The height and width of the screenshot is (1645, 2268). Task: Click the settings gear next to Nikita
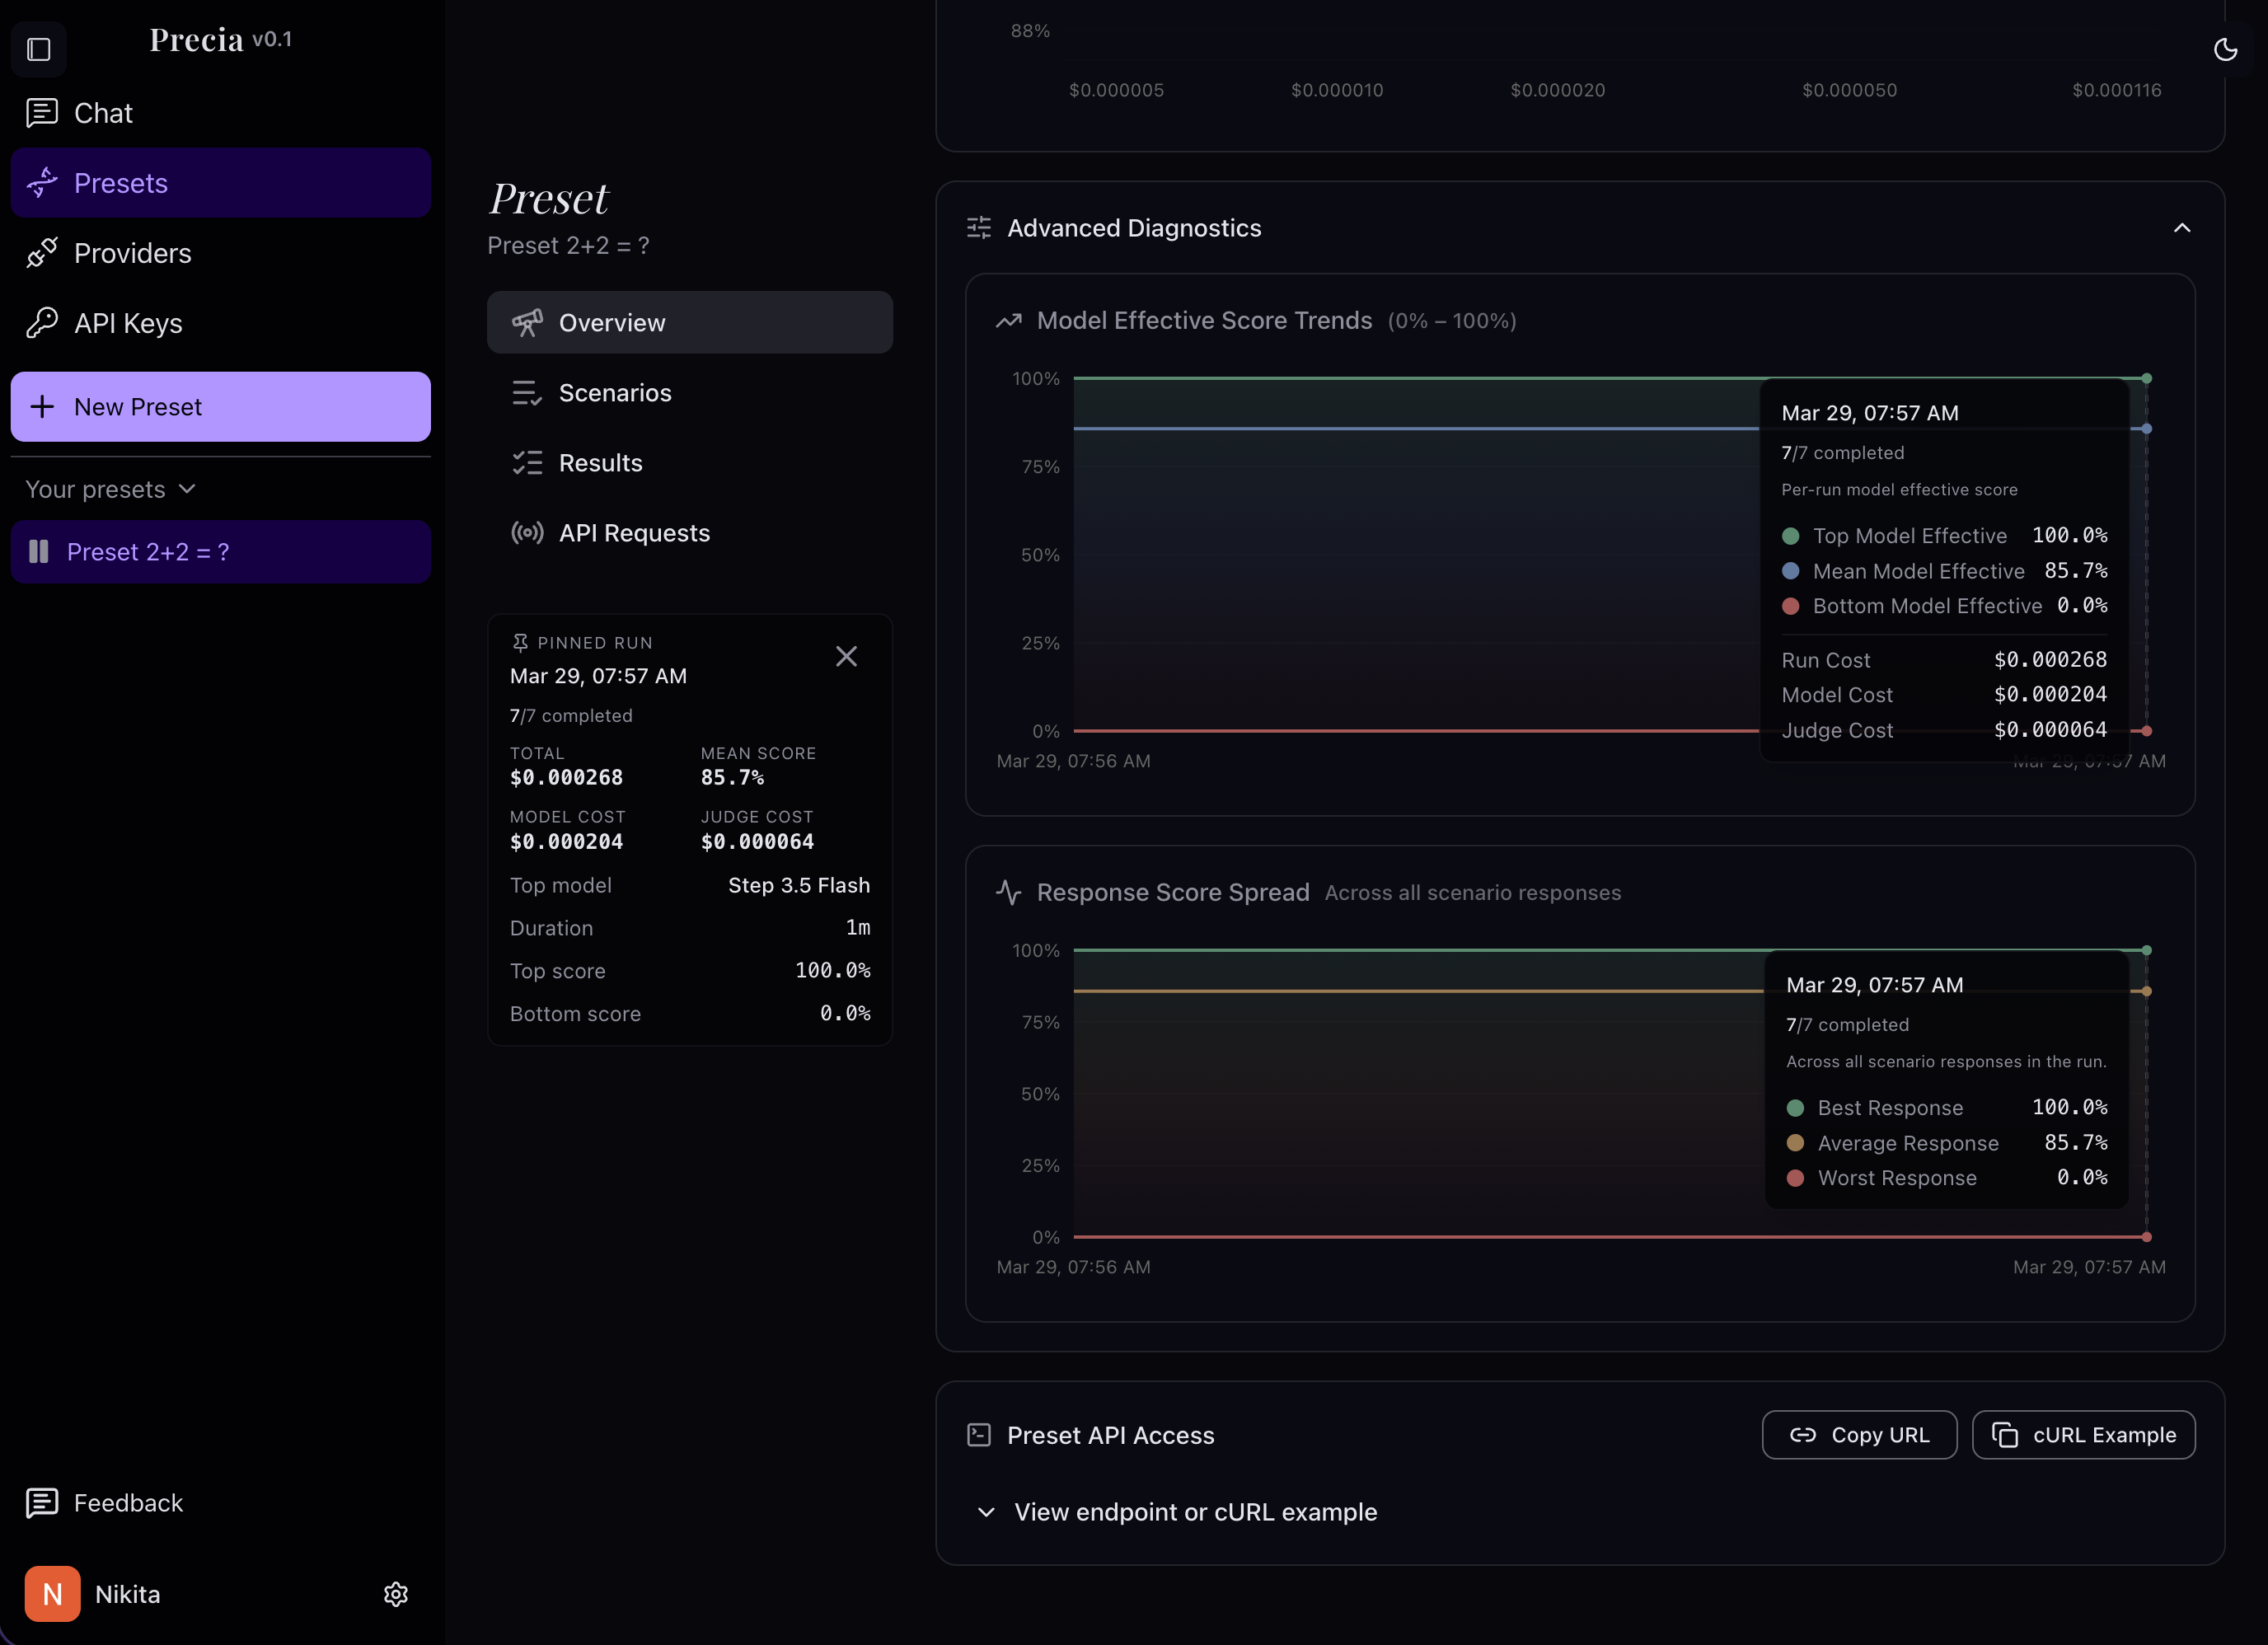coord(396,1594)
